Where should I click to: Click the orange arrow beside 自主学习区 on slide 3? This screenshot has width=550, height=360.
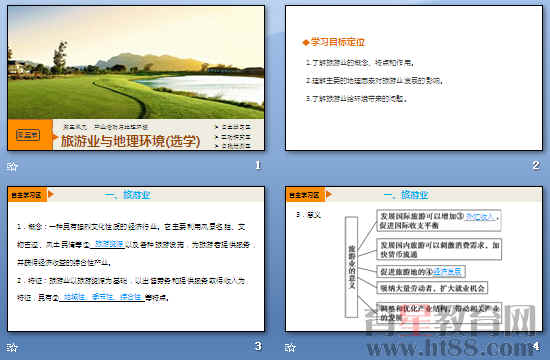51,194
